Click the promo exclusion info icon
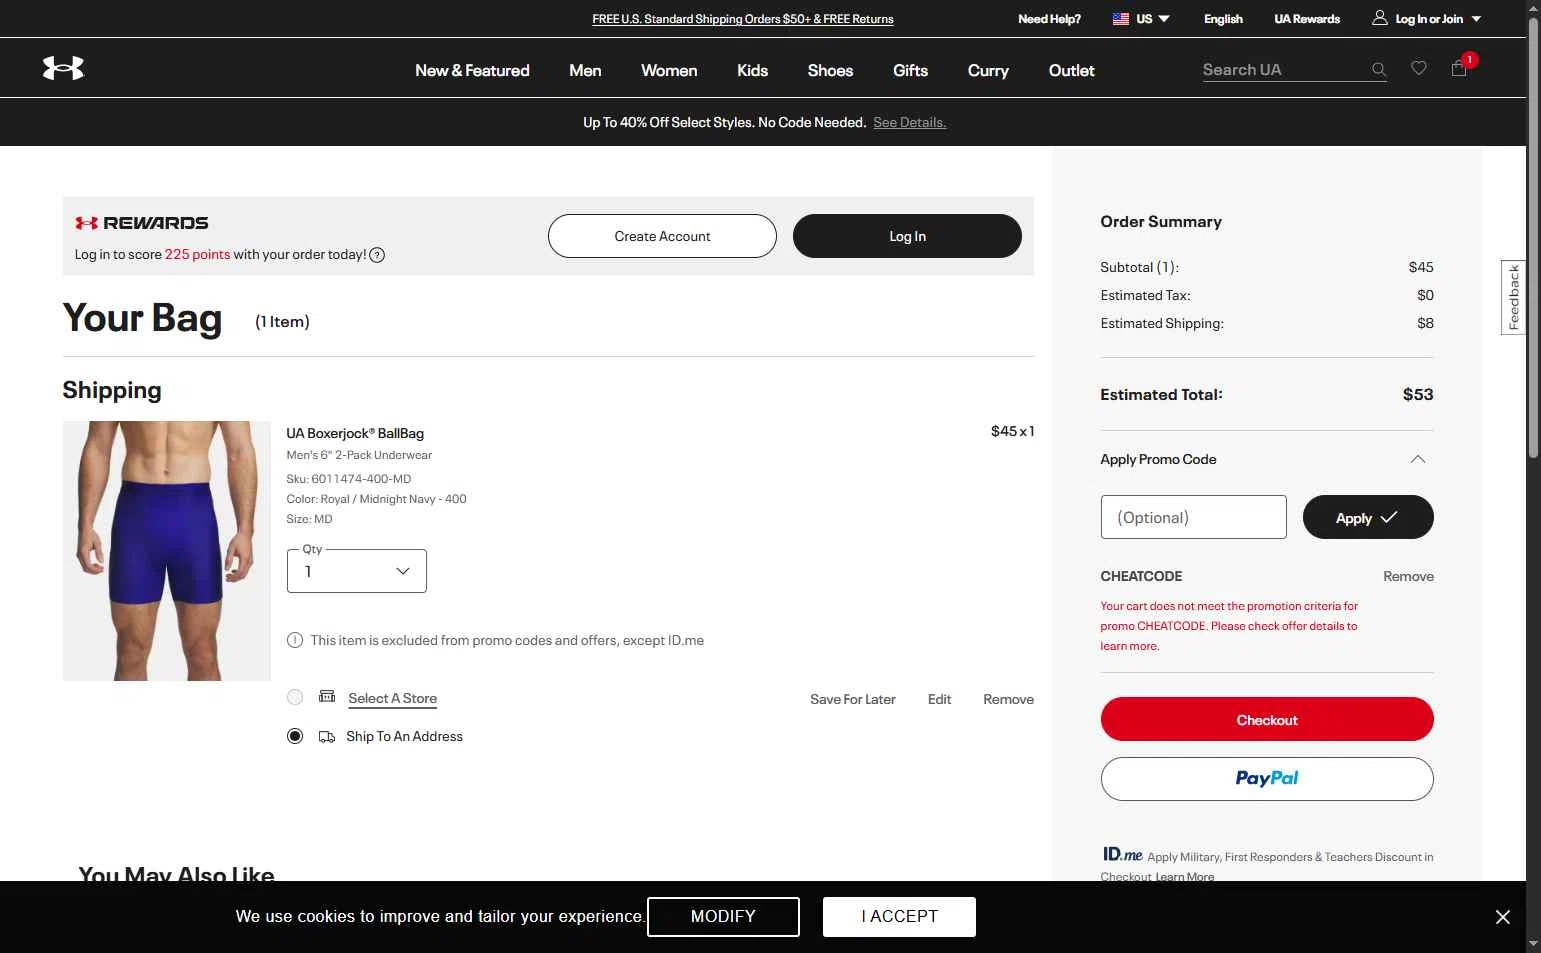Image resolution: width=1541 pixels, height=953 pixels. point(295,640)
